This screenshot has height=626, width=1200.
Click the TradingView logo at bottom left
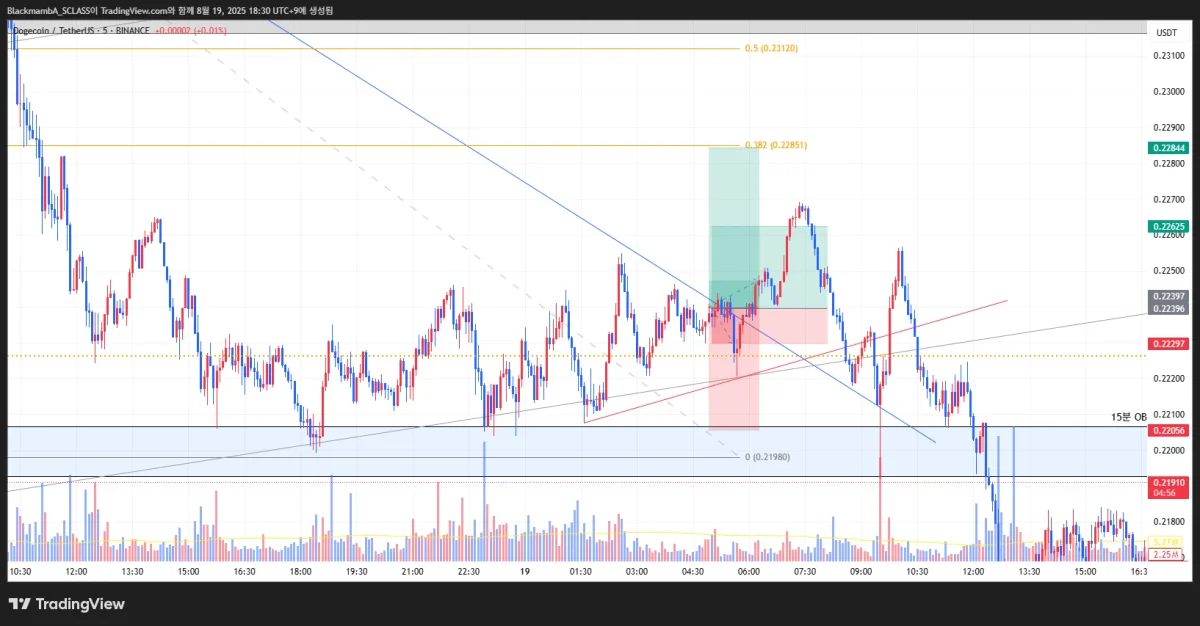tap(67, 604)
